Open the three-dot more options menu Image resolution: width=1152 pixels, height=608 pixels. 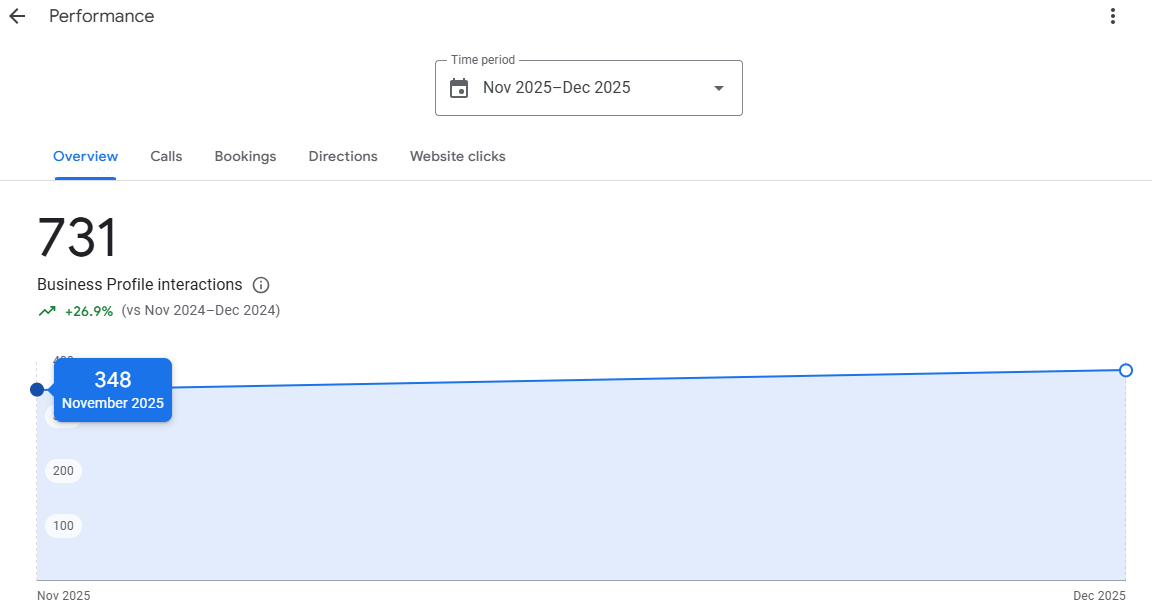[1113, 16]
